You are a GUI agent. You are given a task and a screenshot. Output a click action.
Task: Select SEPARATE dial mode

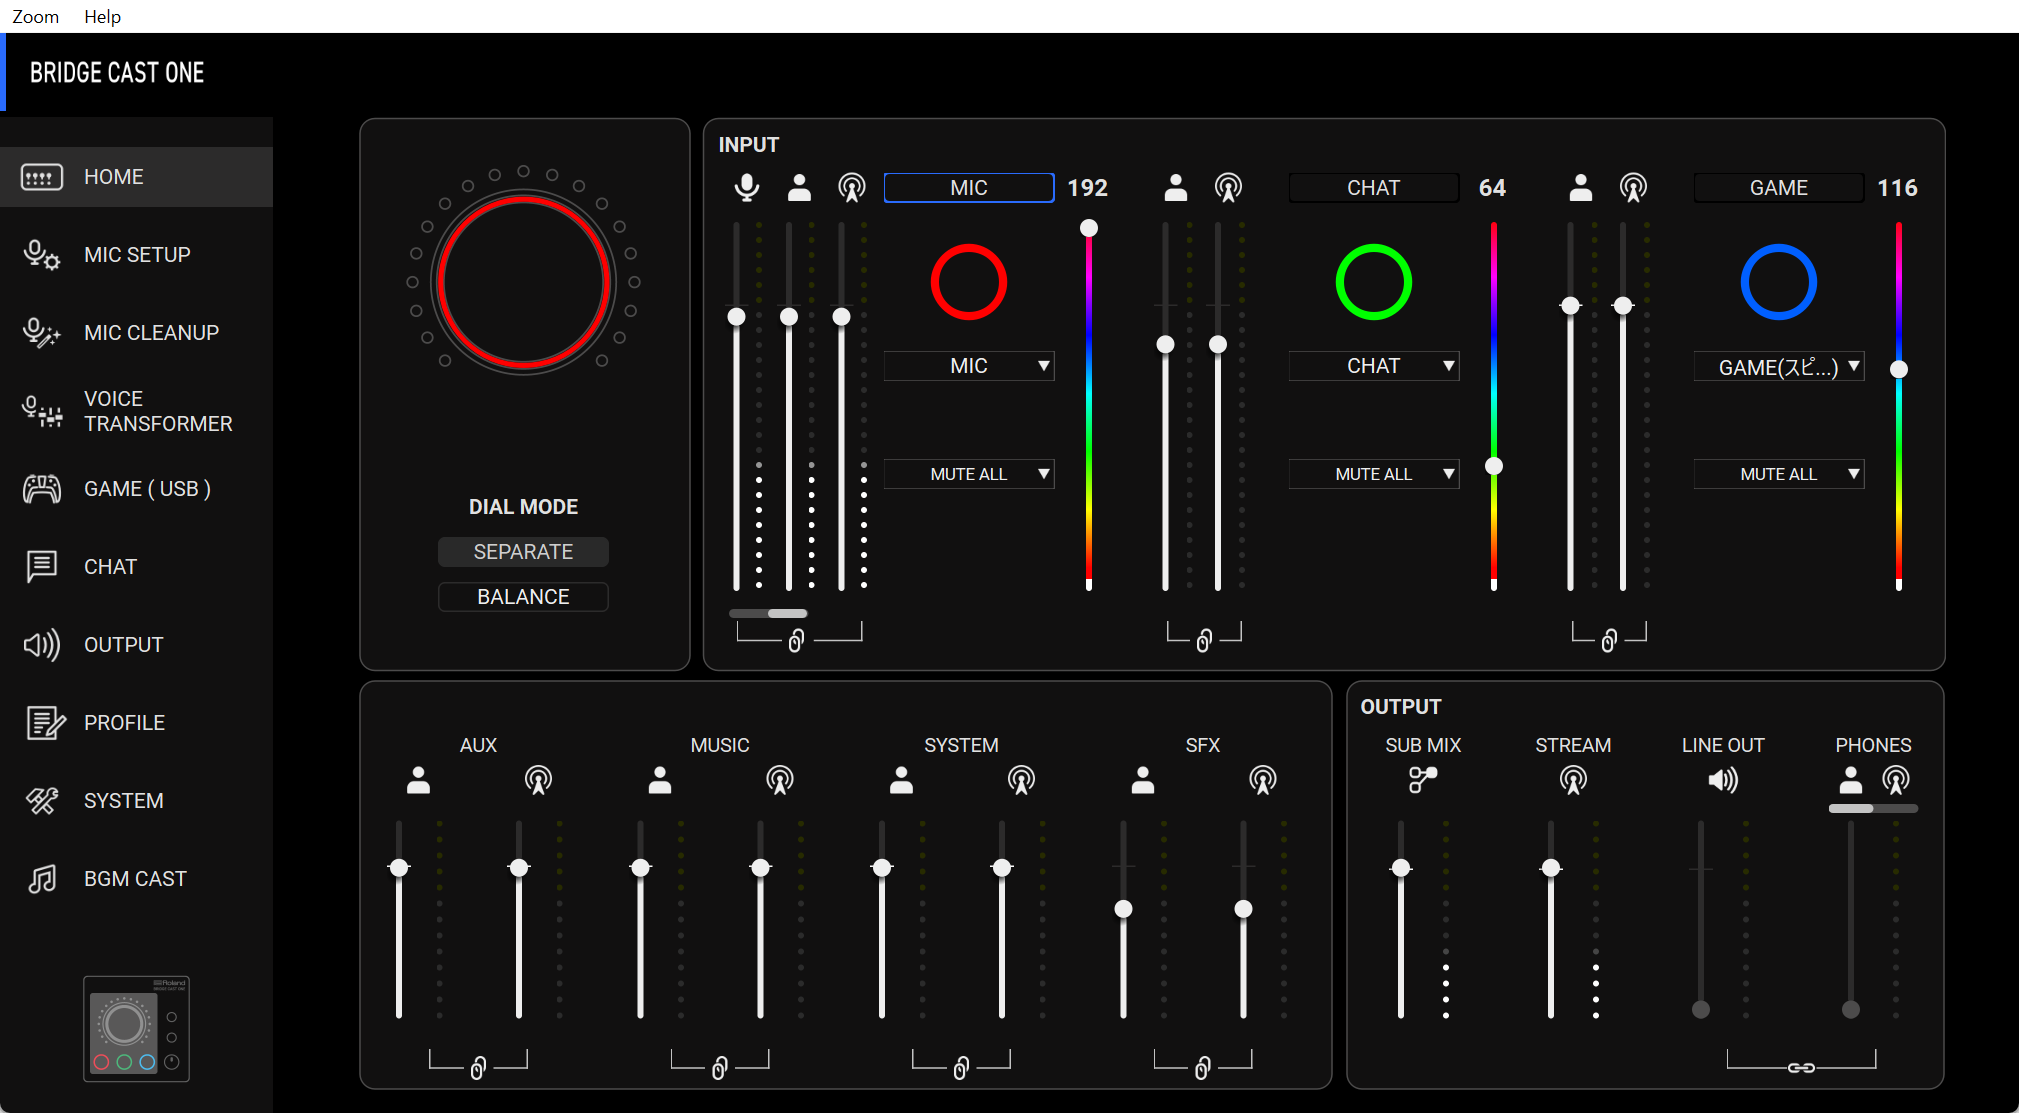tap(523, 552)
